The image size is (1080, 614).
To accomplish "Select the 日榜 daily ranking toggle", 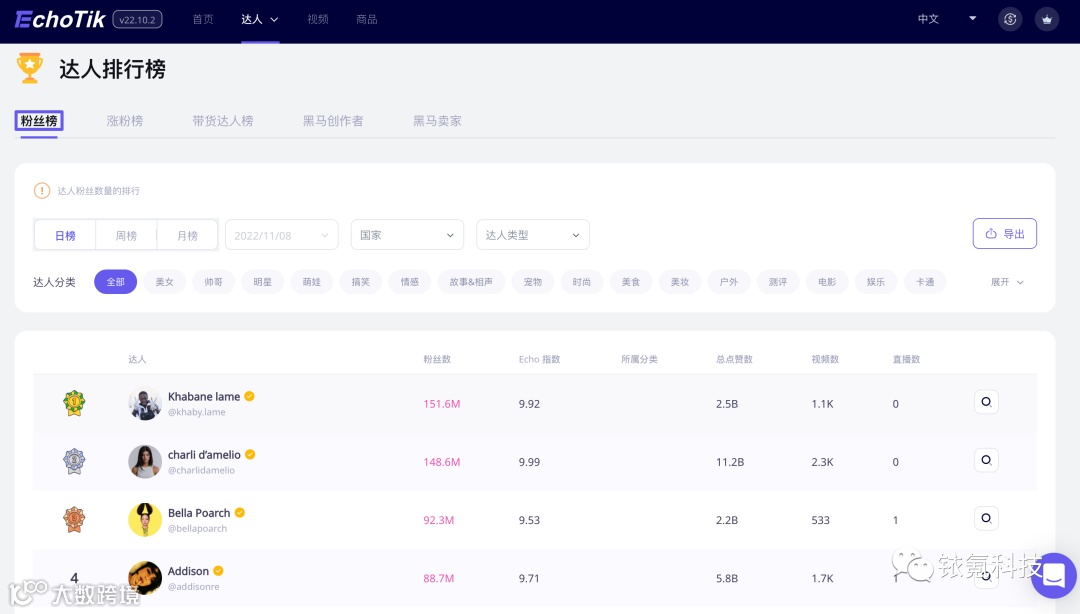I will click(65, 235).
